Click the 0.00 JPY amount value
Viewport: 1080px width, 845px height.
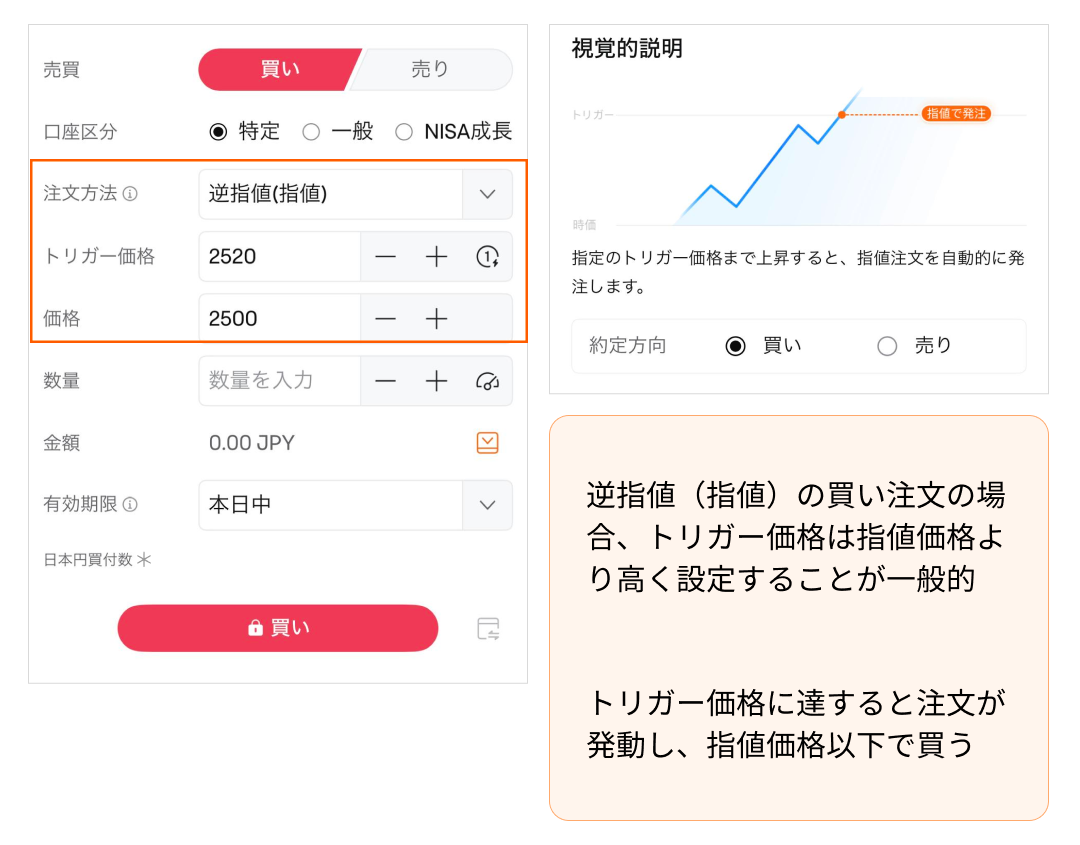tap(251, 443)
